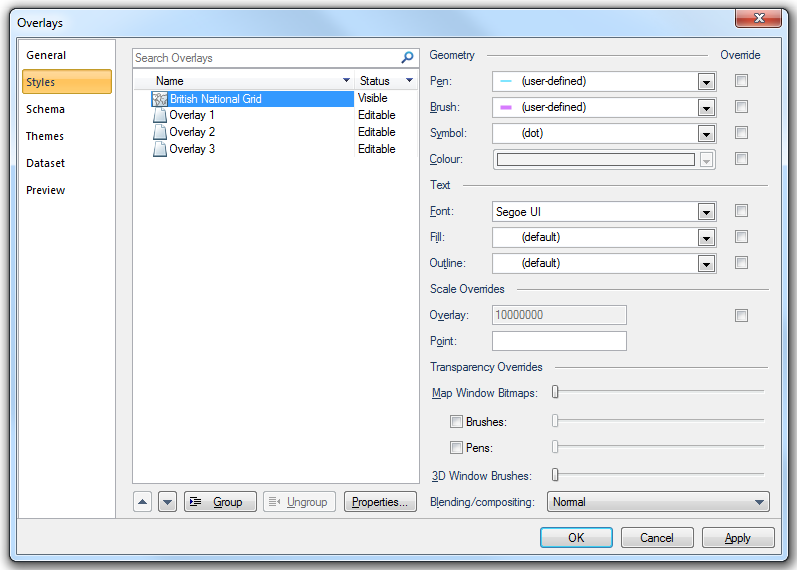The width and height of the screenshot is (797, 570).
Task: Click the cyan Pen style preview icon
Action: click(506, 81)
